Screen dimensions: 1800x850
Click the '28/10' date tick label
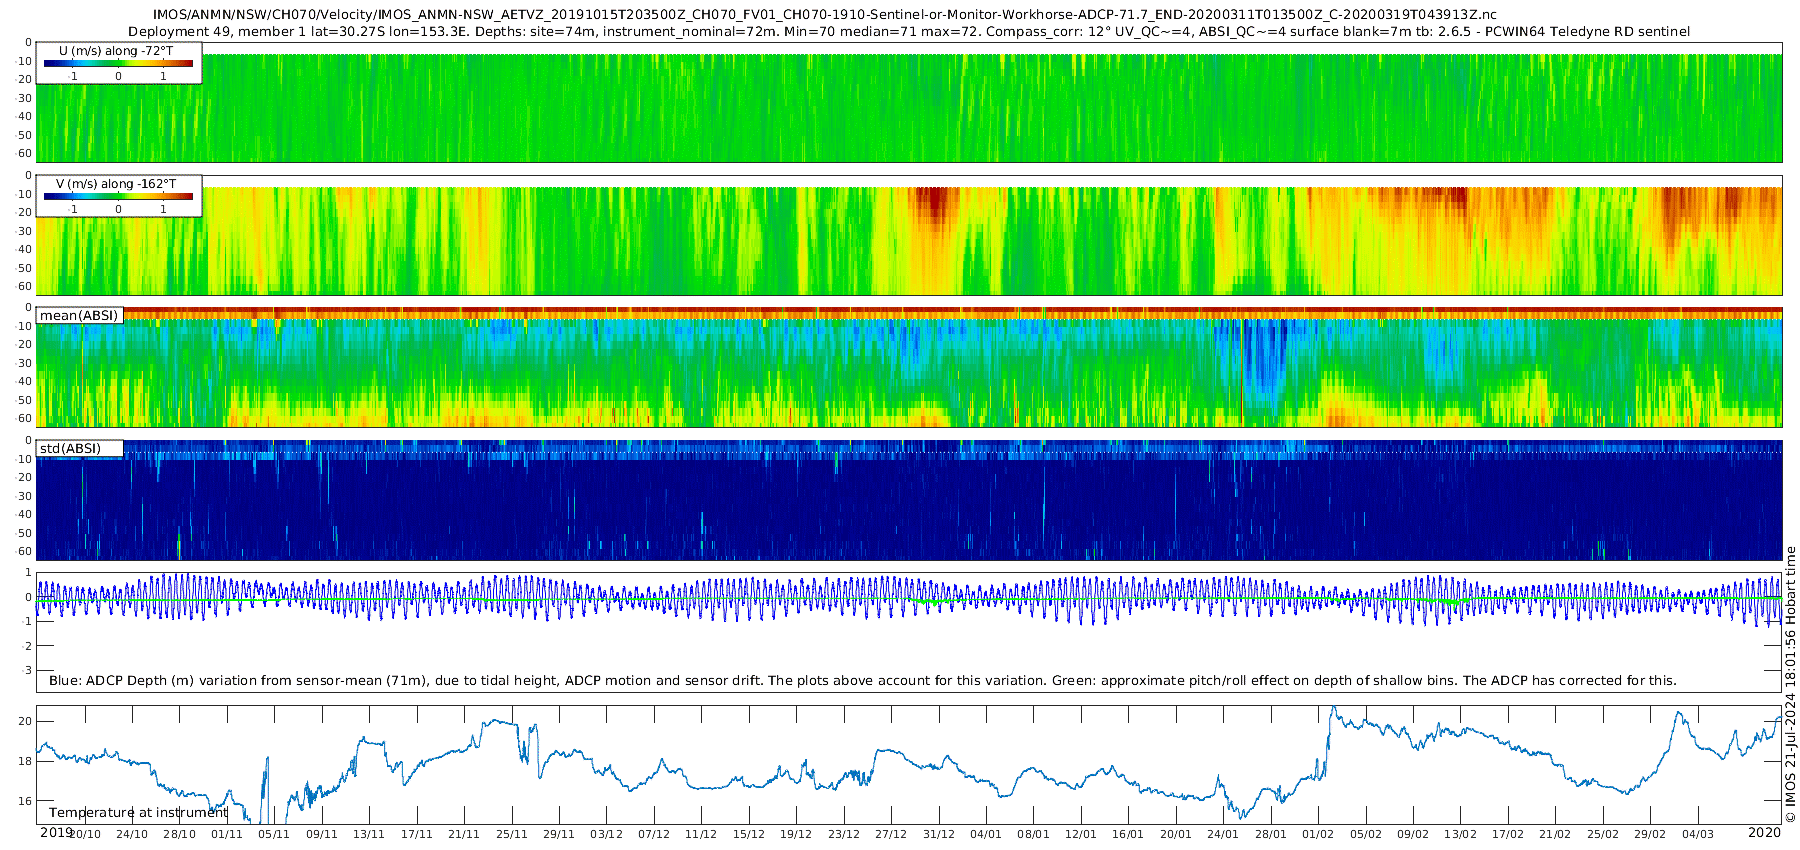180,834
